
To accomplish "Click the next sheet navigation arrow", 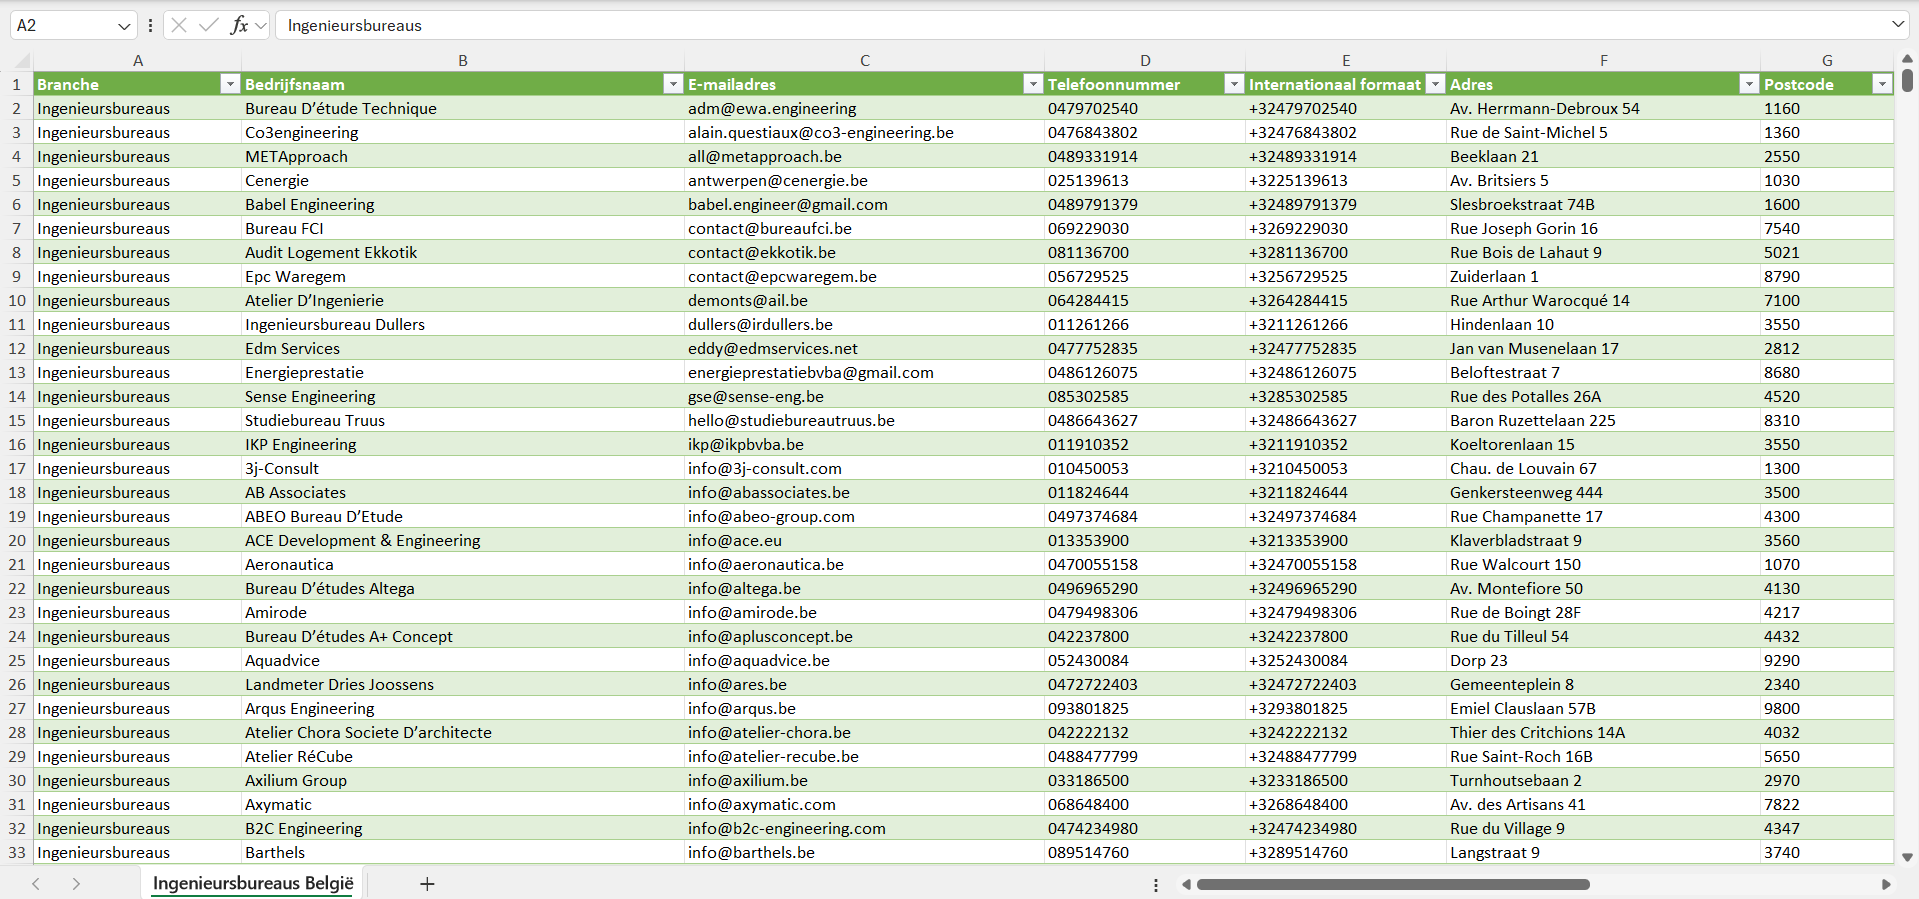I will click(x=76, y=884).
